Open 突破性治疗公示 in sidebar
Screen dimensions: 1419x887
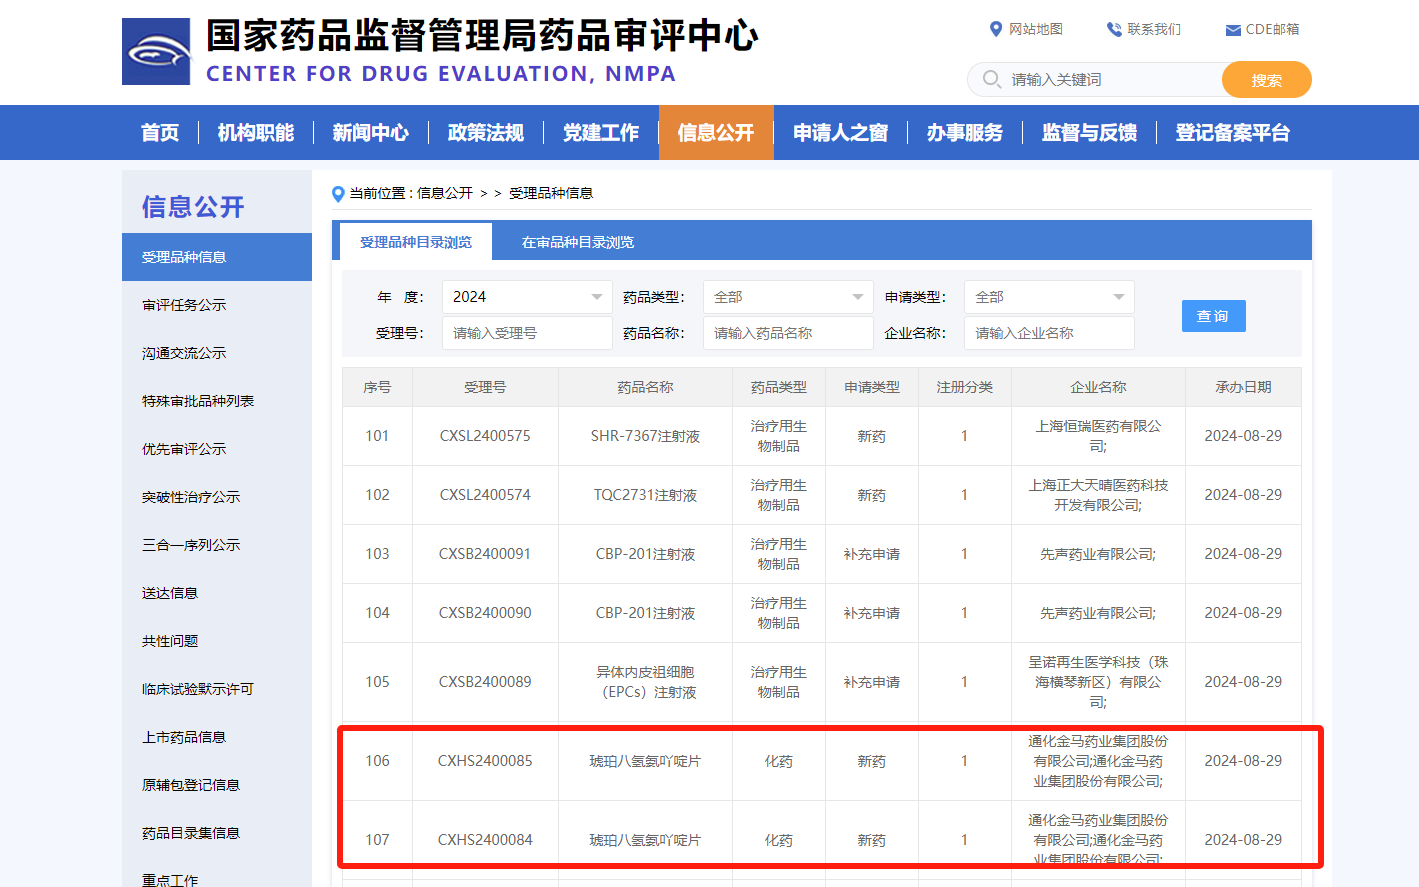[x=217, y=497]
